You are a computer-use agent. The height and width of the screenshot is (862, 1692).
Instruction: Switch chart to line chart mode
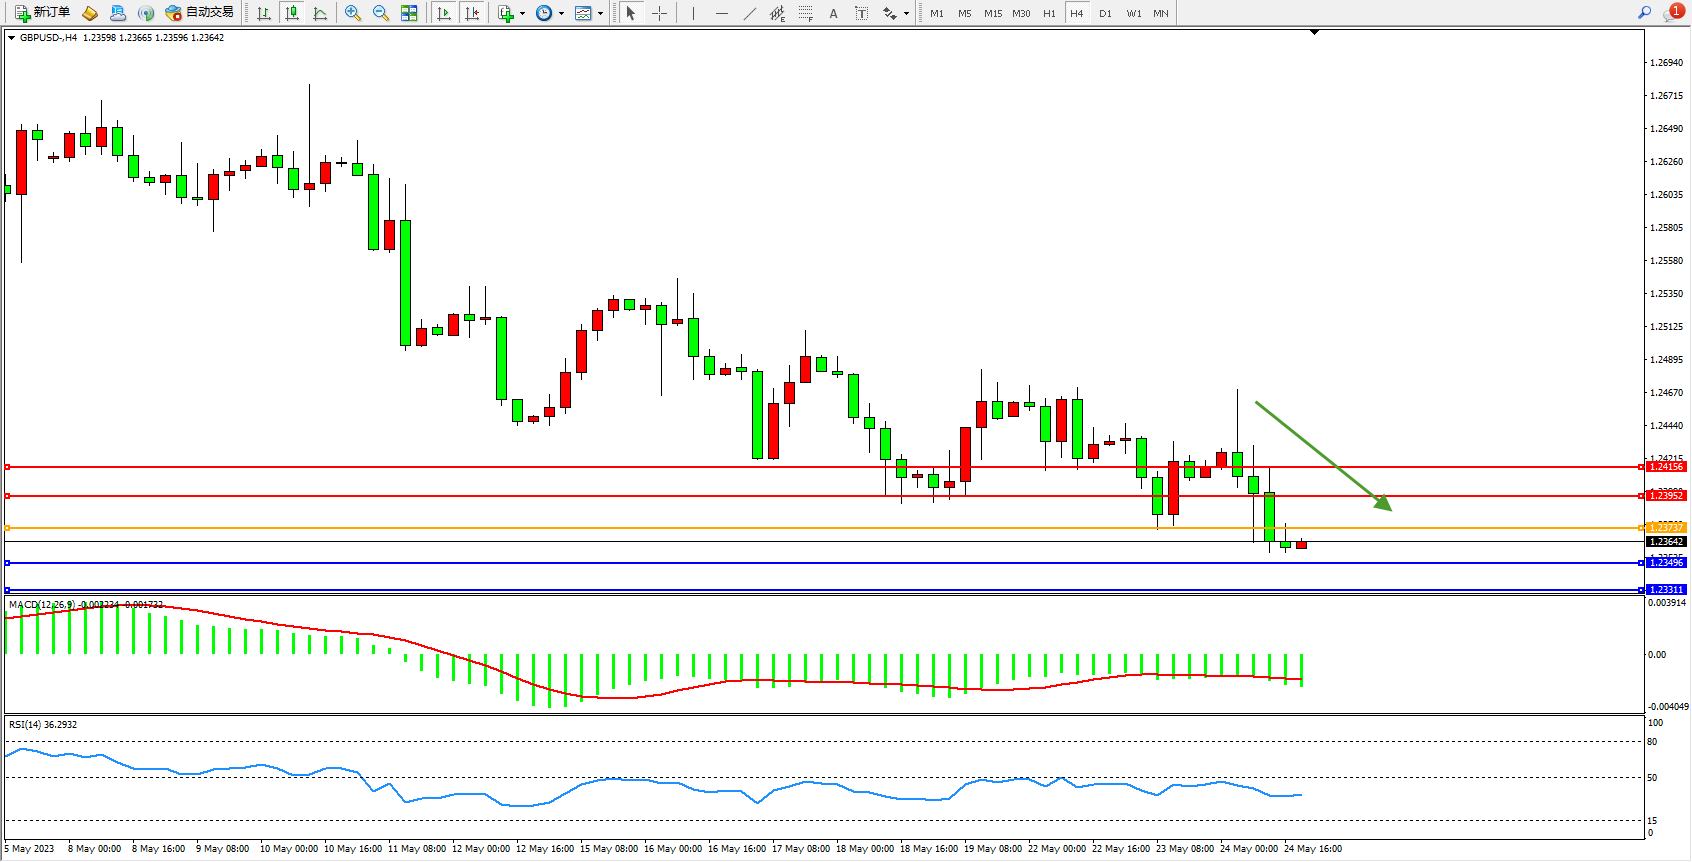click(320, 13)
